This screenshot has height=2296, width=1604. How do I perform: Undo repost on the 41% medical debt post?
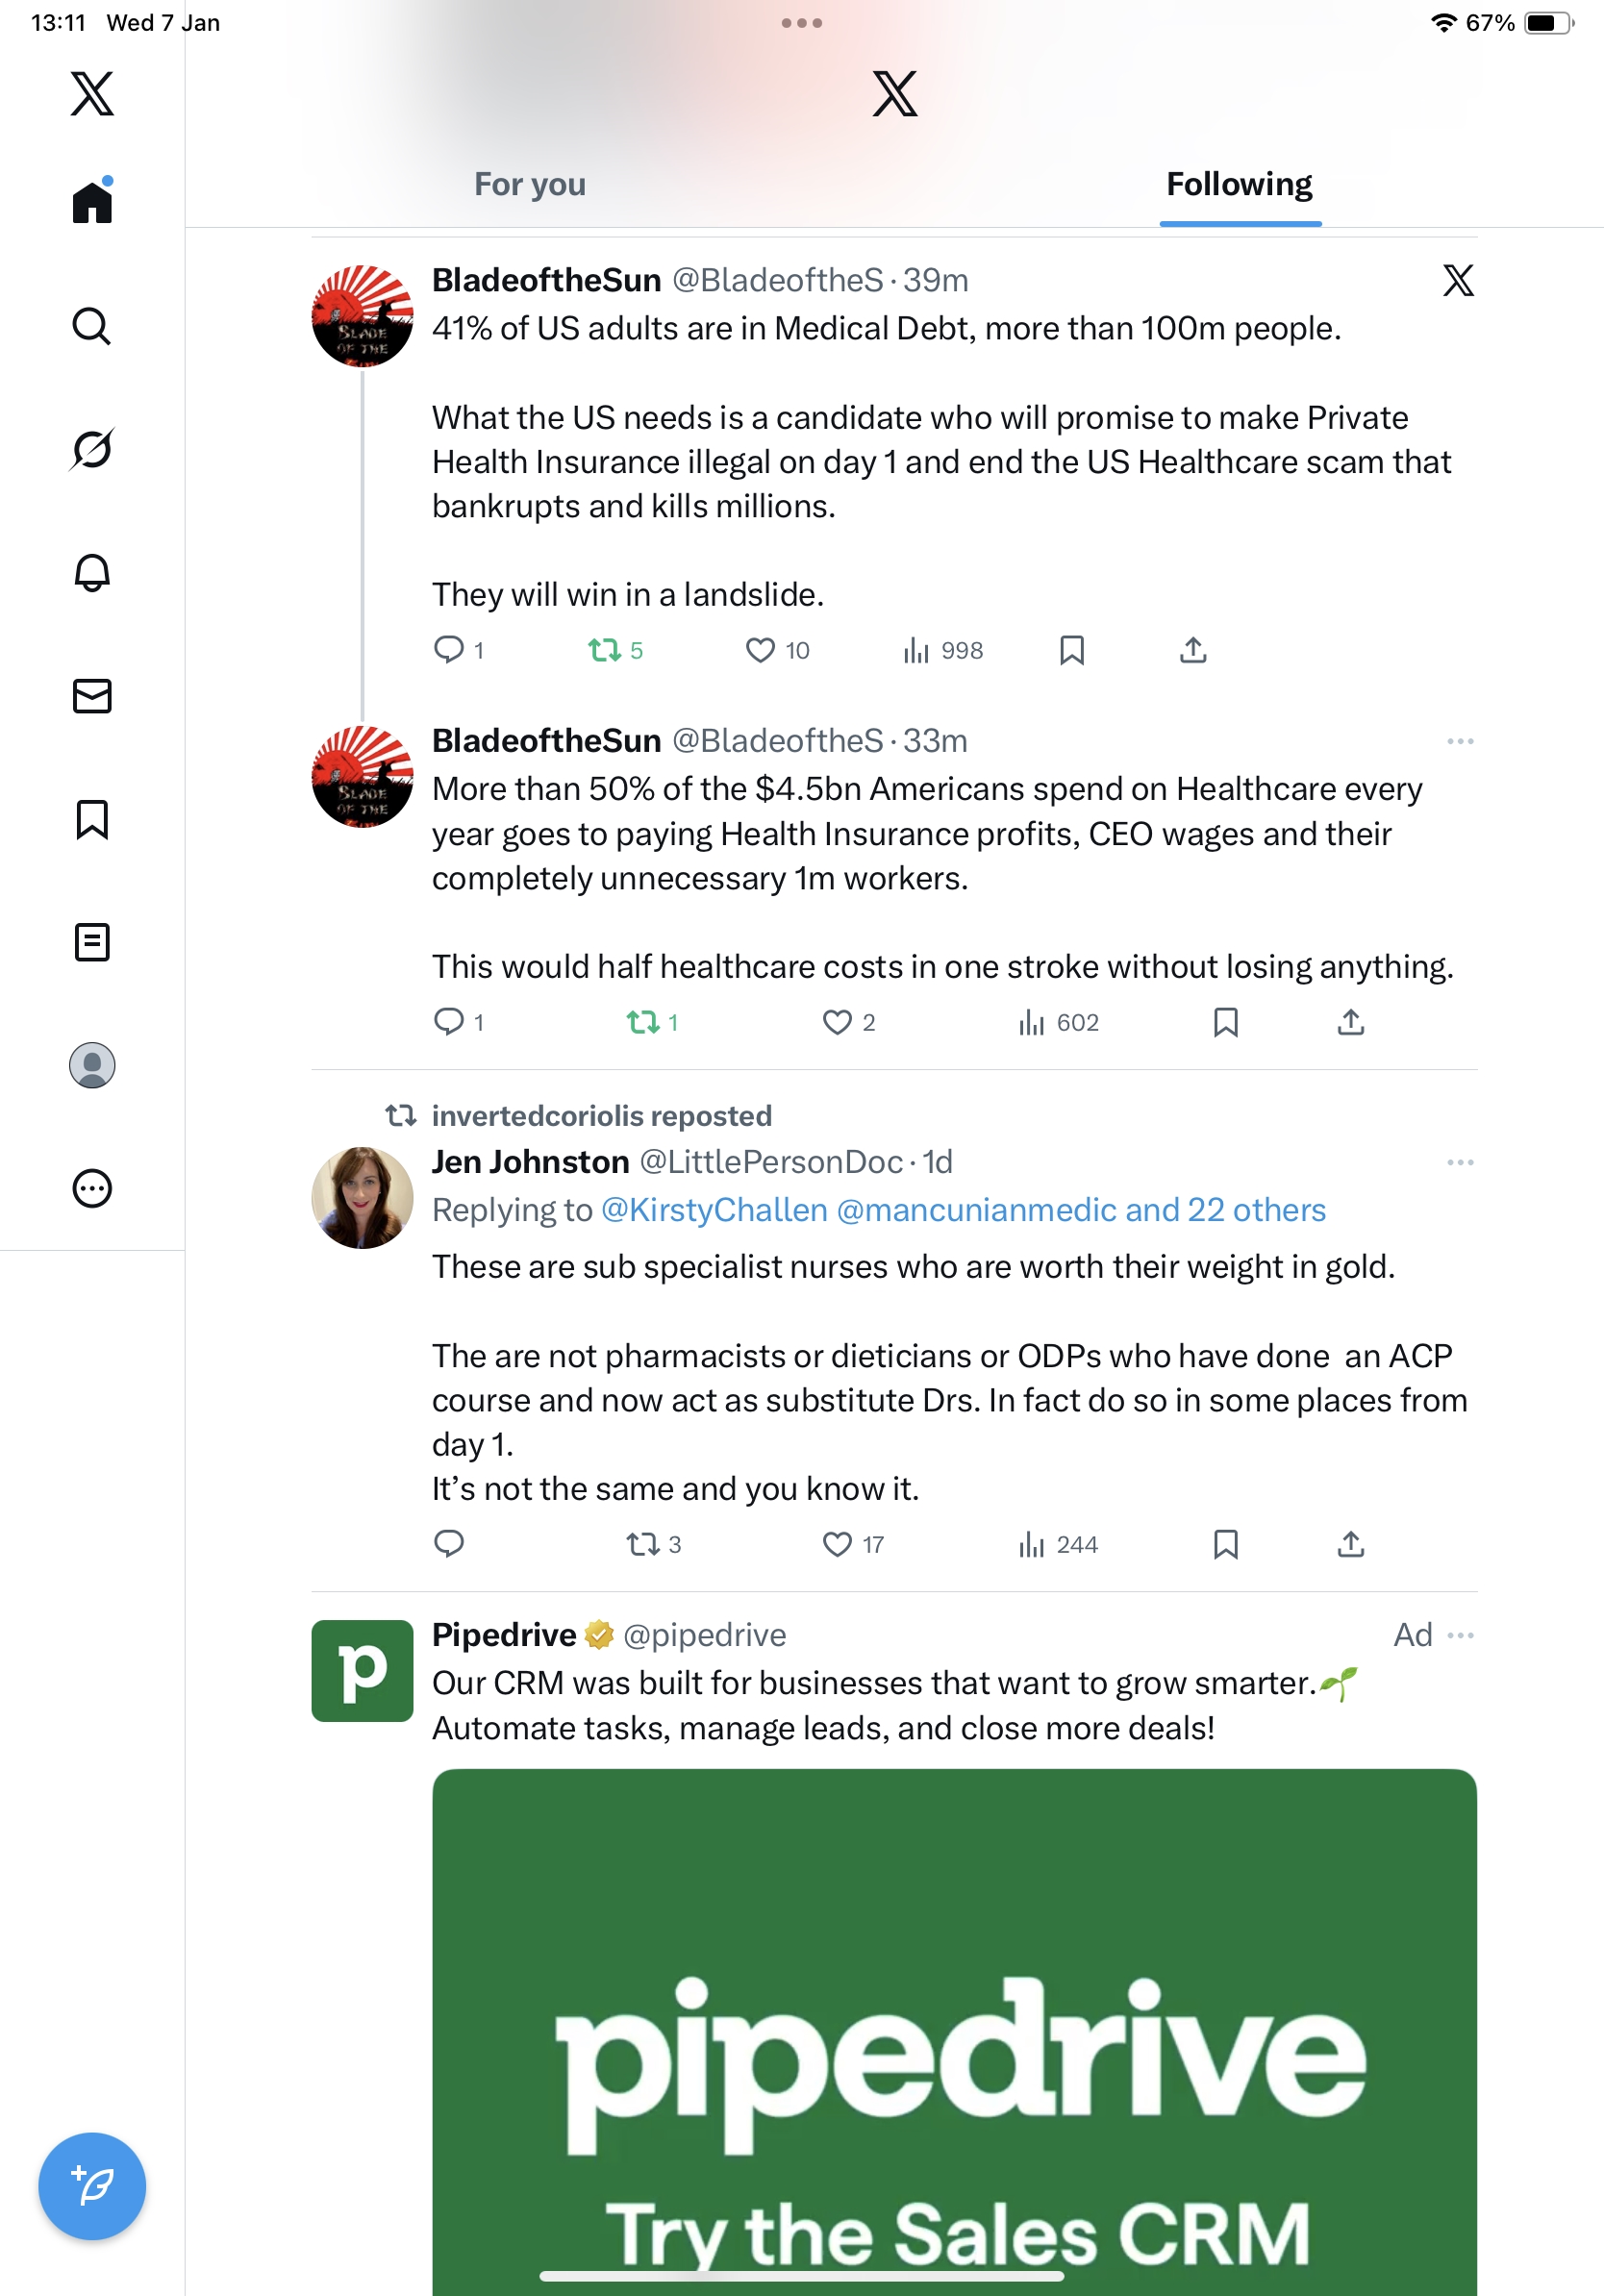coord(604,651)
